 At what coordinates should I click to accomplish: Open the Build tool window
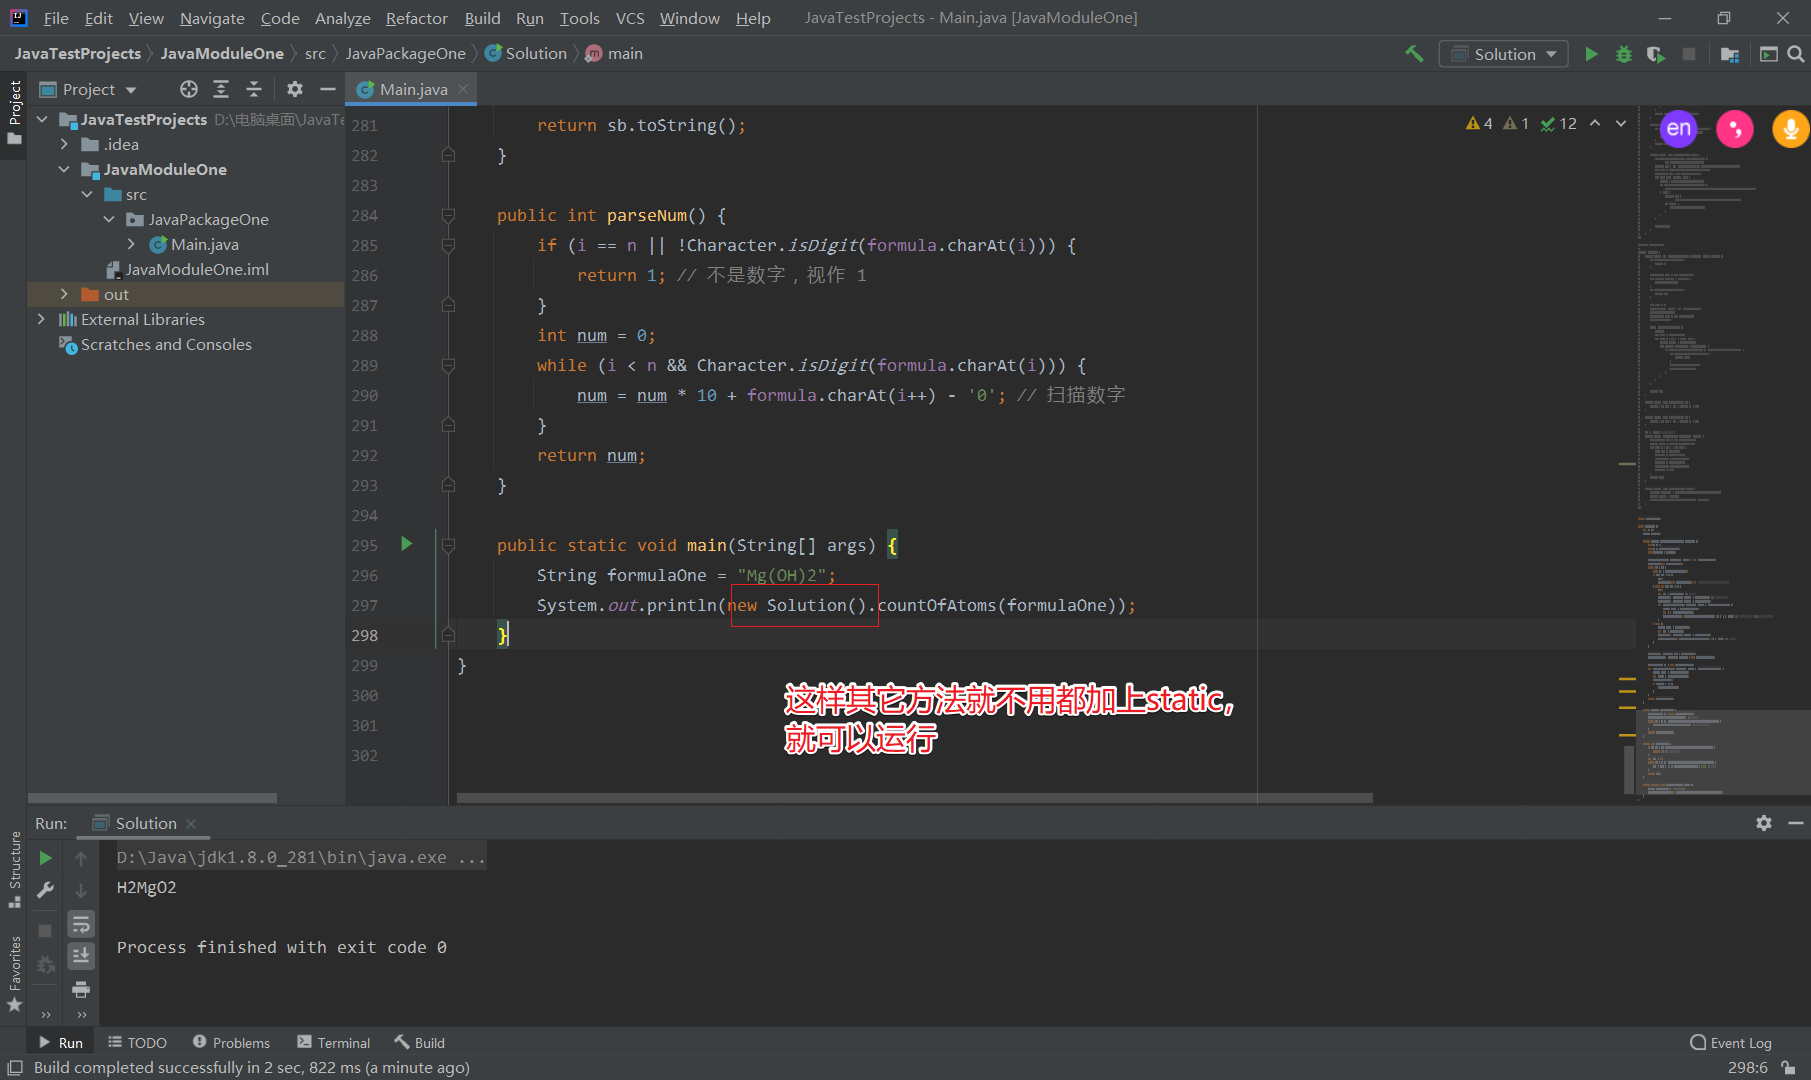pyautogui.click(x=419, y=1042)
